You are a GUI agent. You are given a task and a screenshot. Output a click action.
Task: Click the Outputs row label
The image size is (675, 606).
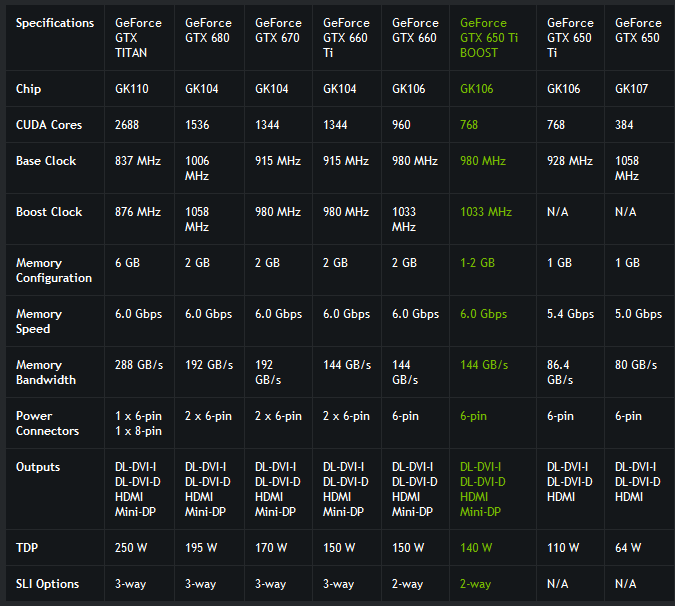(x=38, y=467)
